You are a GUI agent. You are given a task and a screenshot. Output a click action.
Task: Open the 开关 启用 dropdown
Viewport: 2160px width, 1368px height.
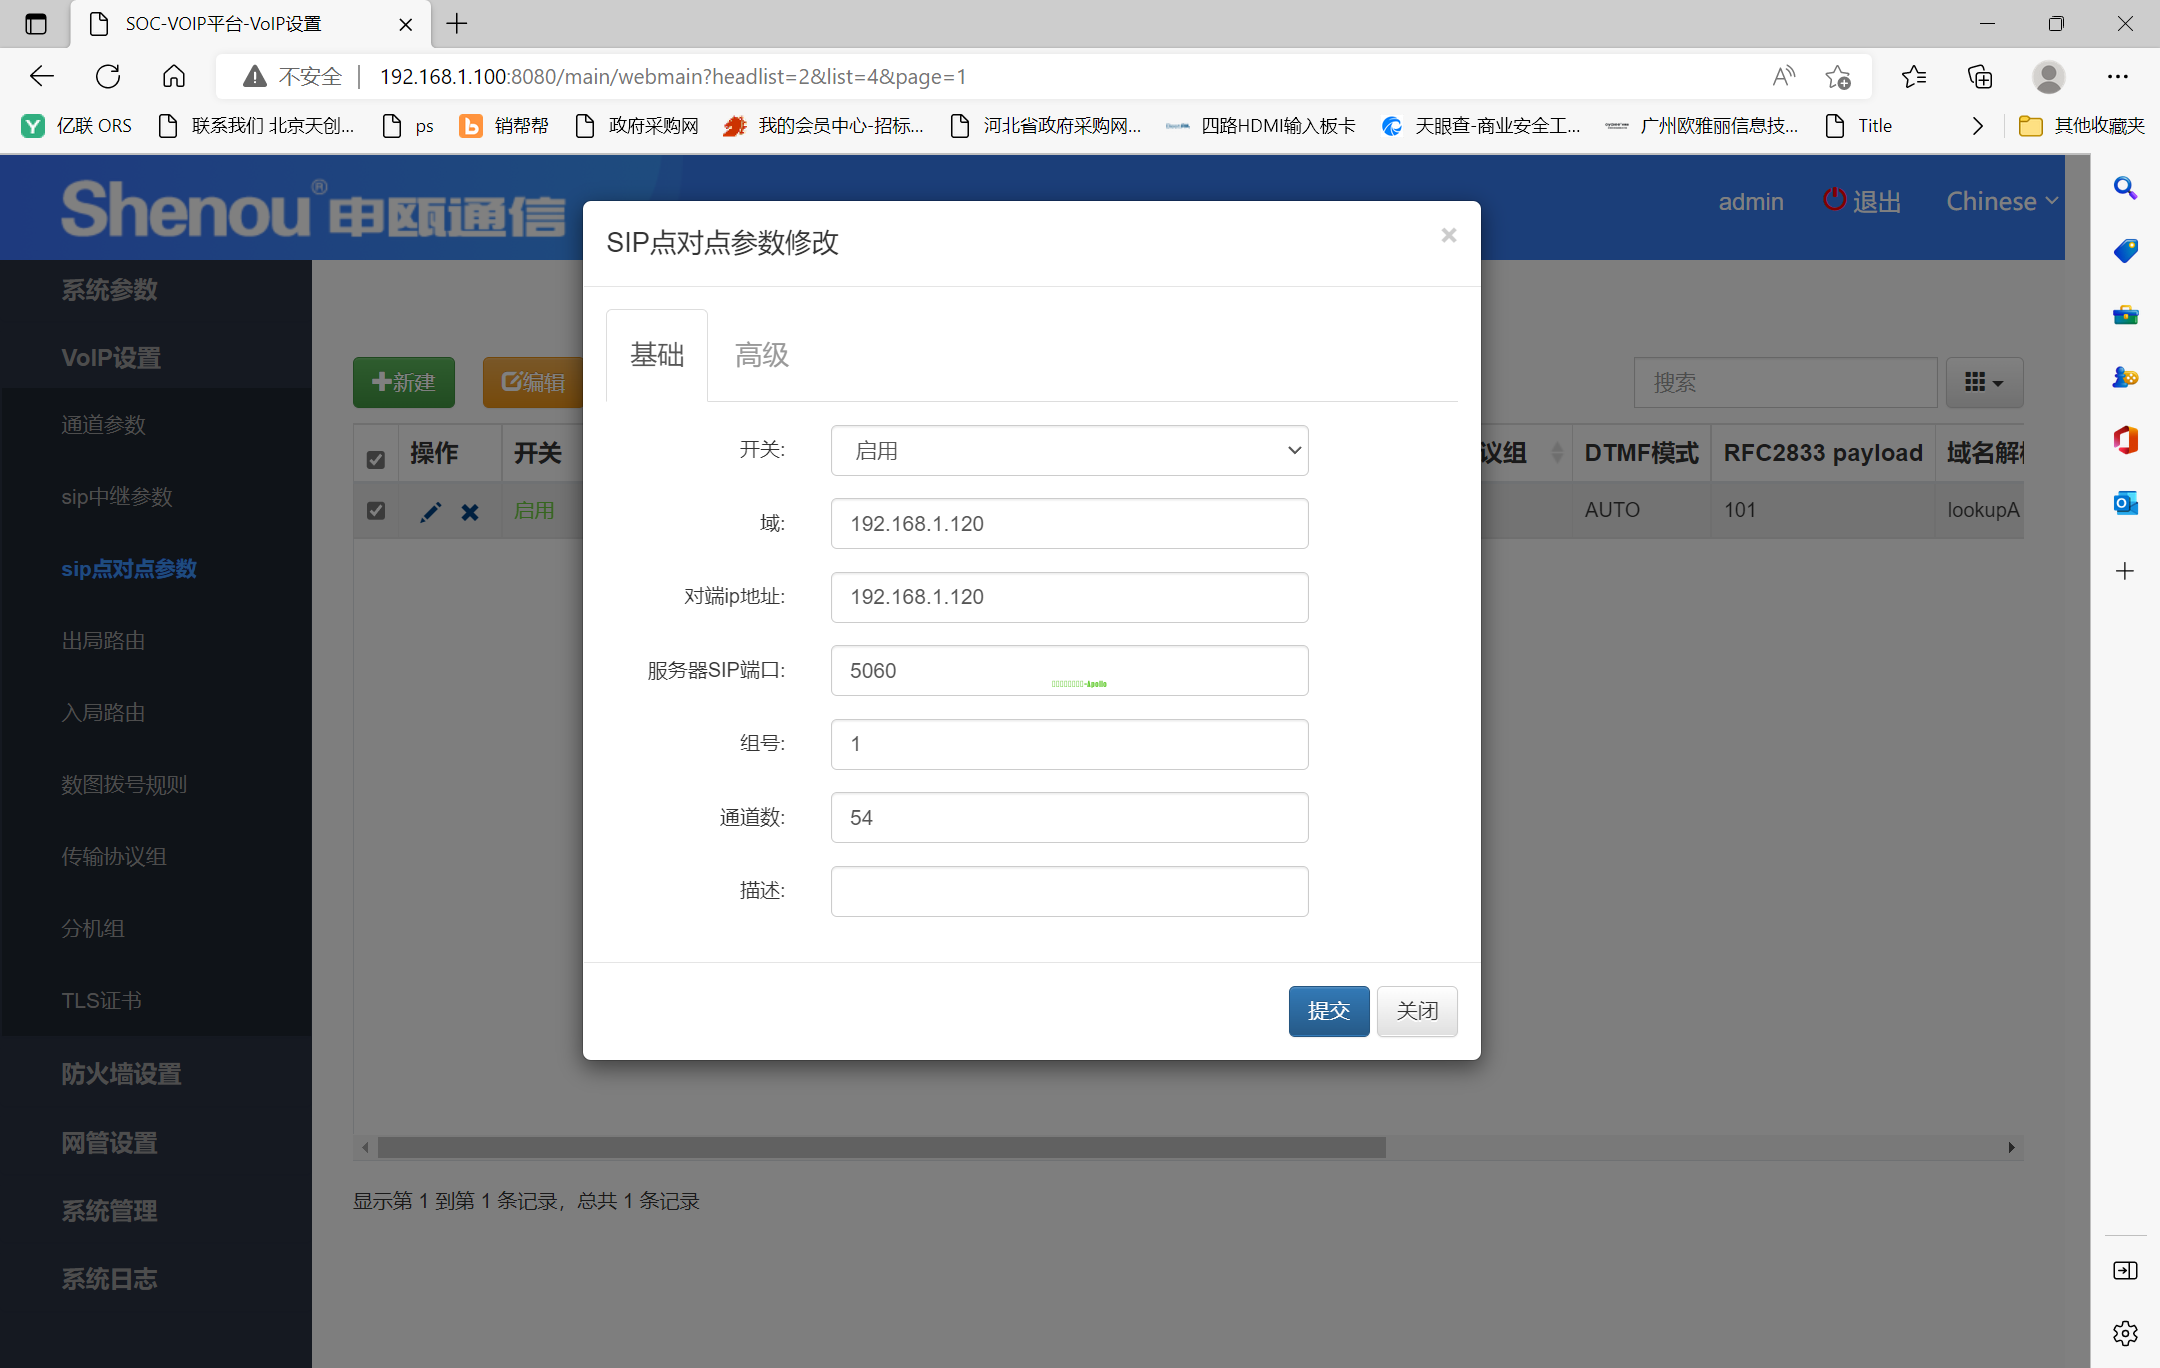tap(1069, 451)
